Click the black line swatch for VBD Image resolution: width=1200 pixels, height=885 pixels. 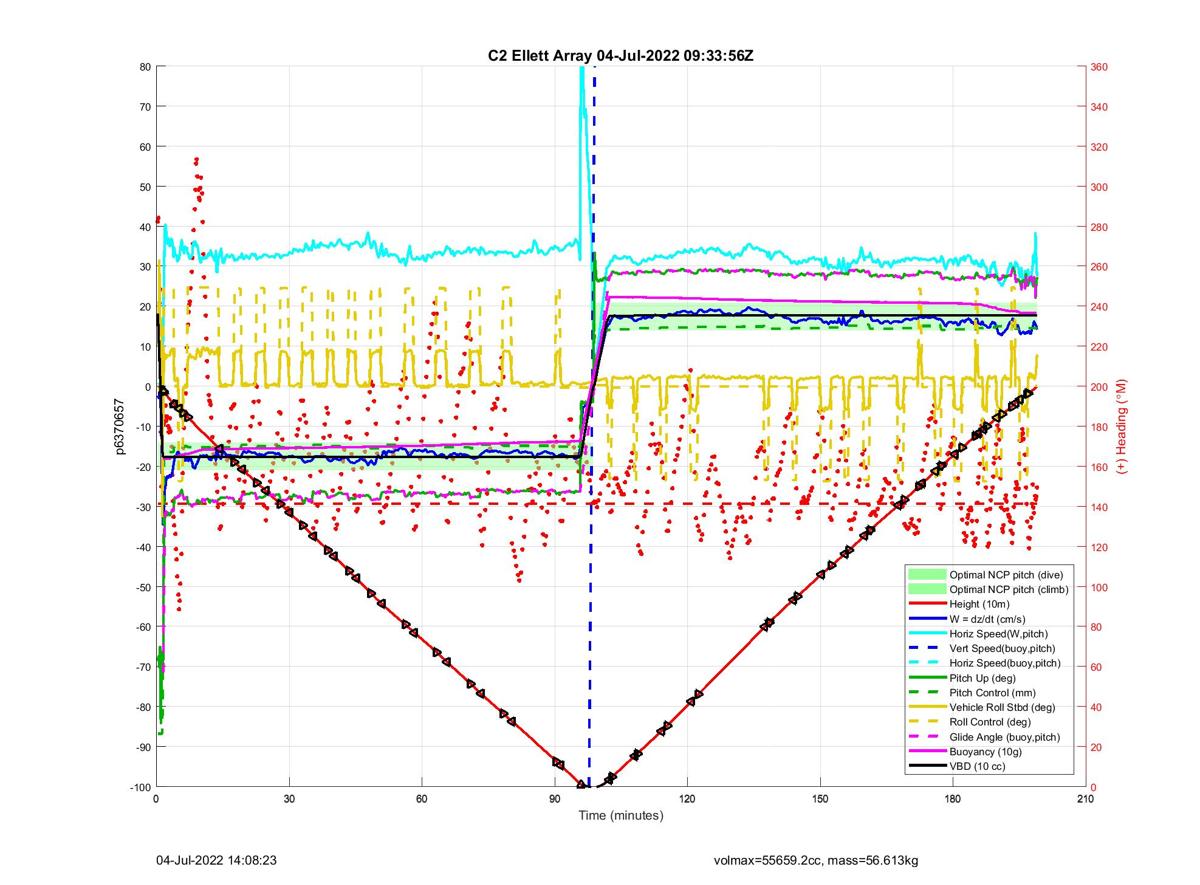point(926,766)
